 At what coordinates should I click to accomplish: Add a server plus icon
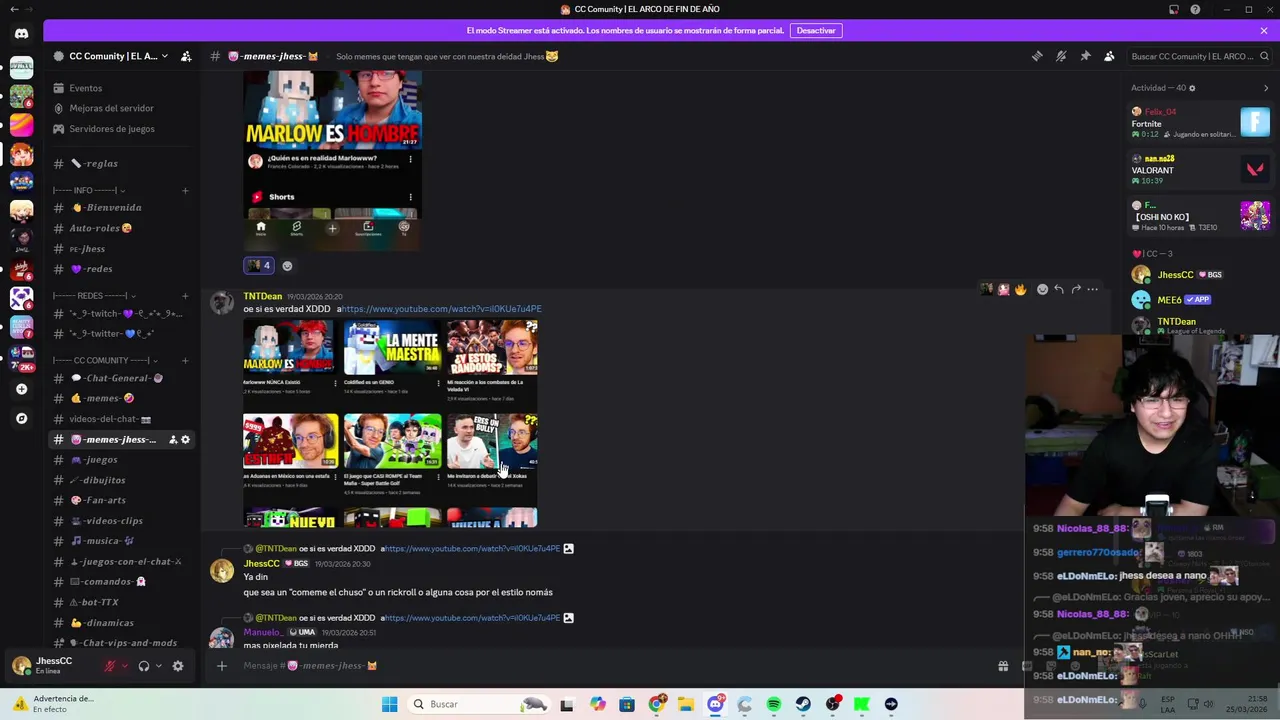click(x=21, y=389)
